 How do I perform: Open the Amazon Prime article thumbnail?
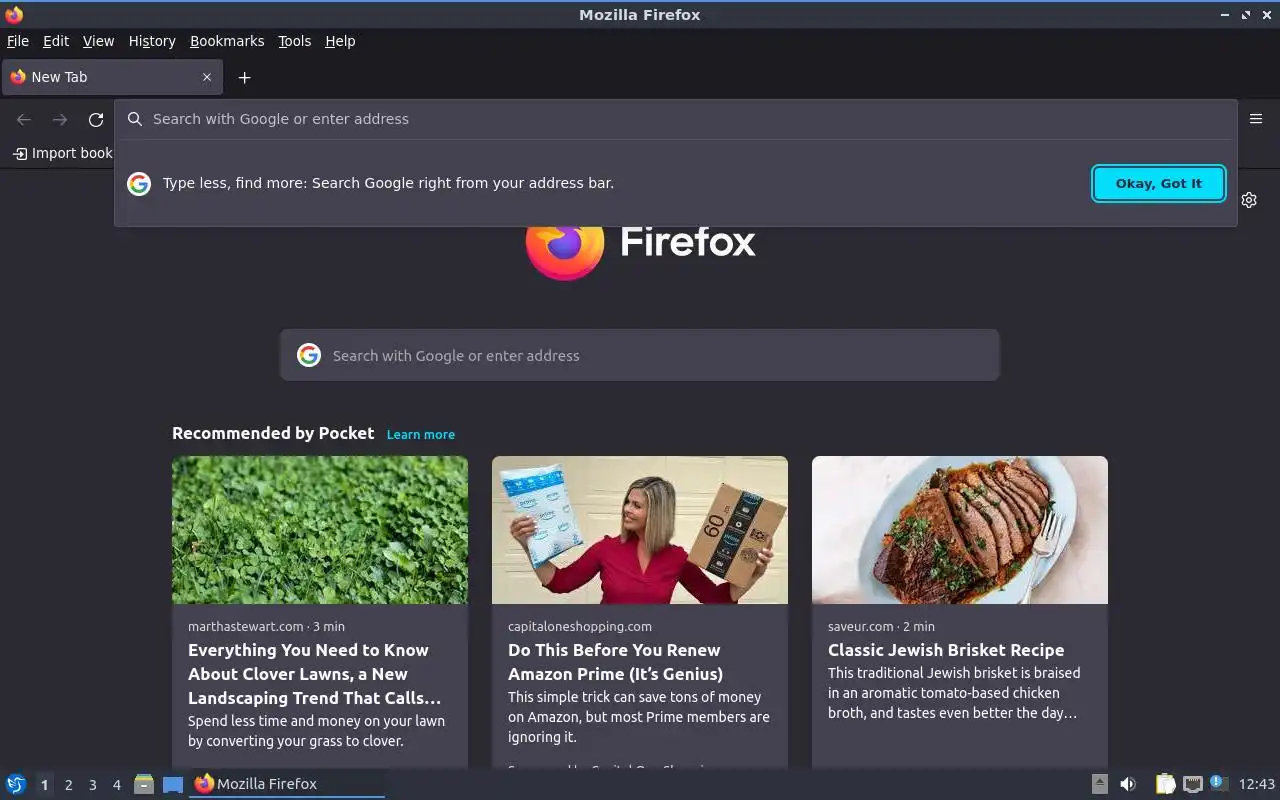coord(640,530)
